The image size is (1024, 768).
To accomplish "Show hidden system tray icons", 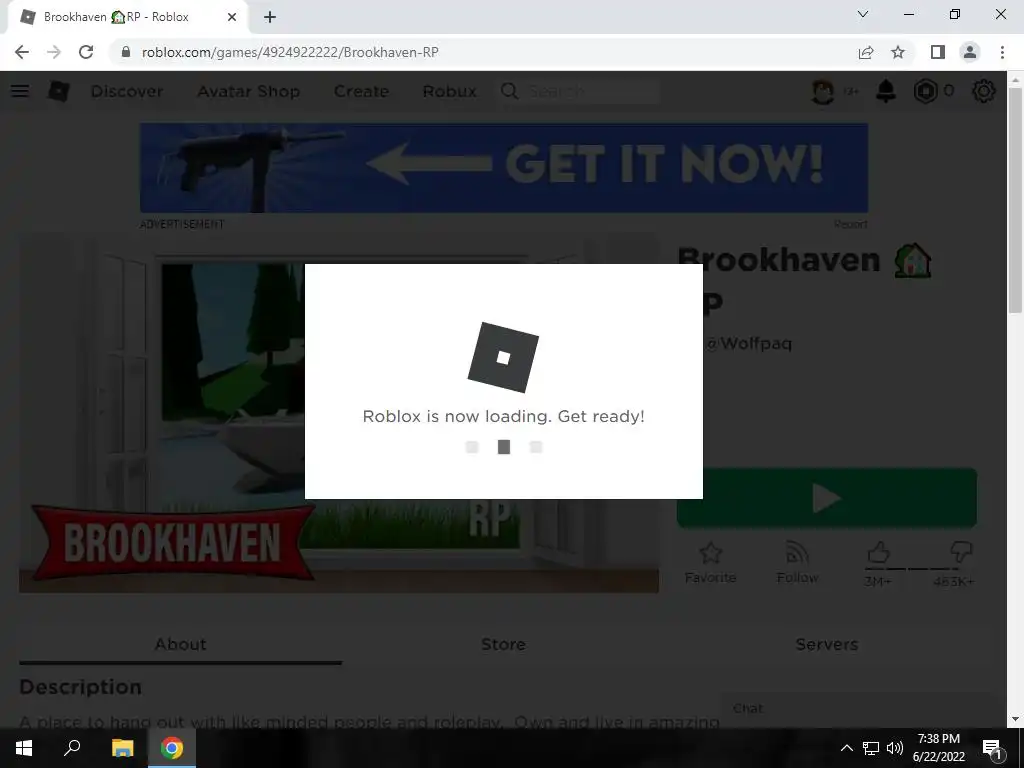I will [846, 748].
